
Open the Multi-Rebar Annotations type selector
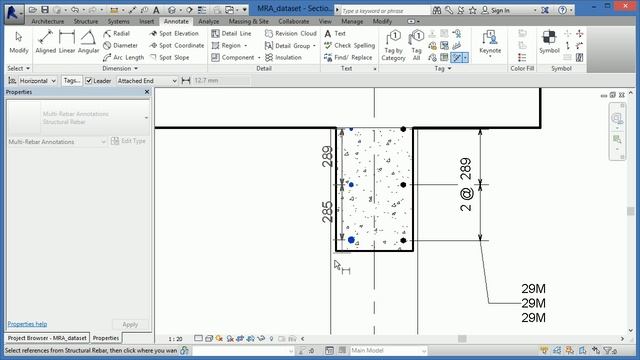coord(78,118)
